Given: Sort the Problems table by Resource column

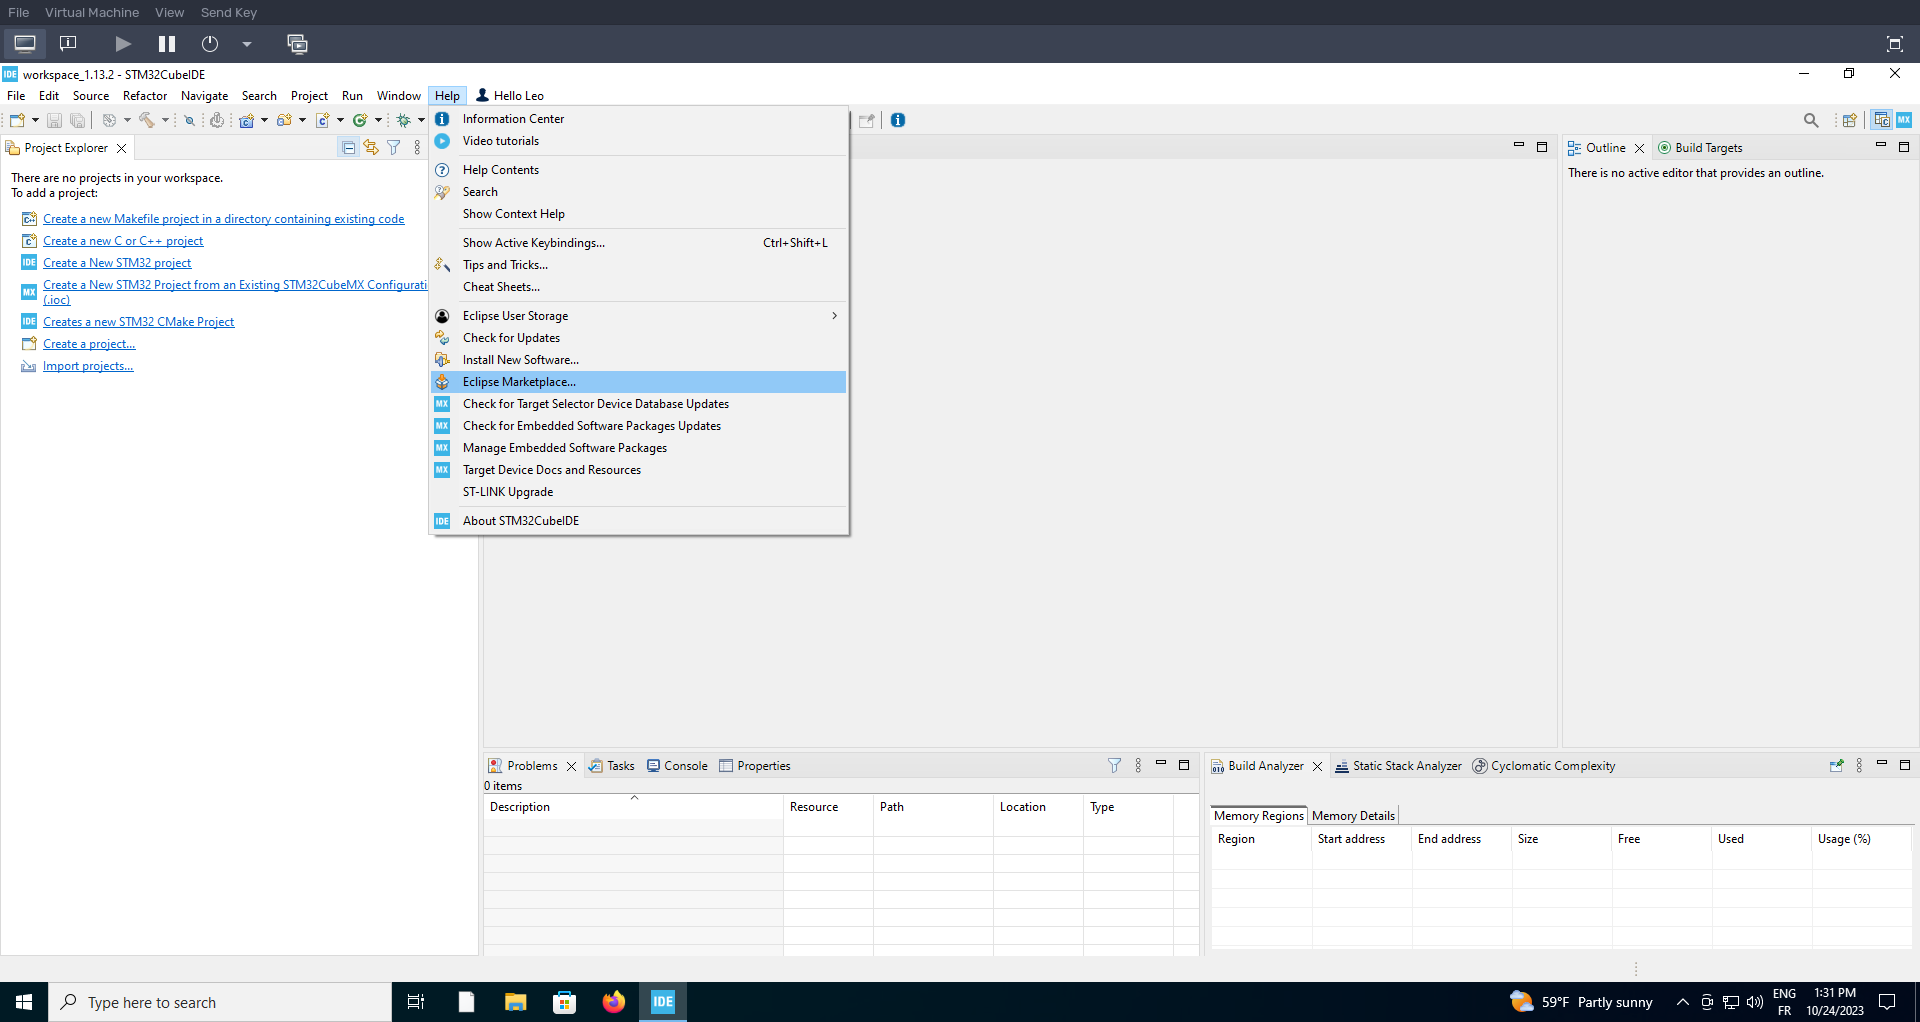Looking at the screenshot, I should pyautogui.click(x=828, y=807).
